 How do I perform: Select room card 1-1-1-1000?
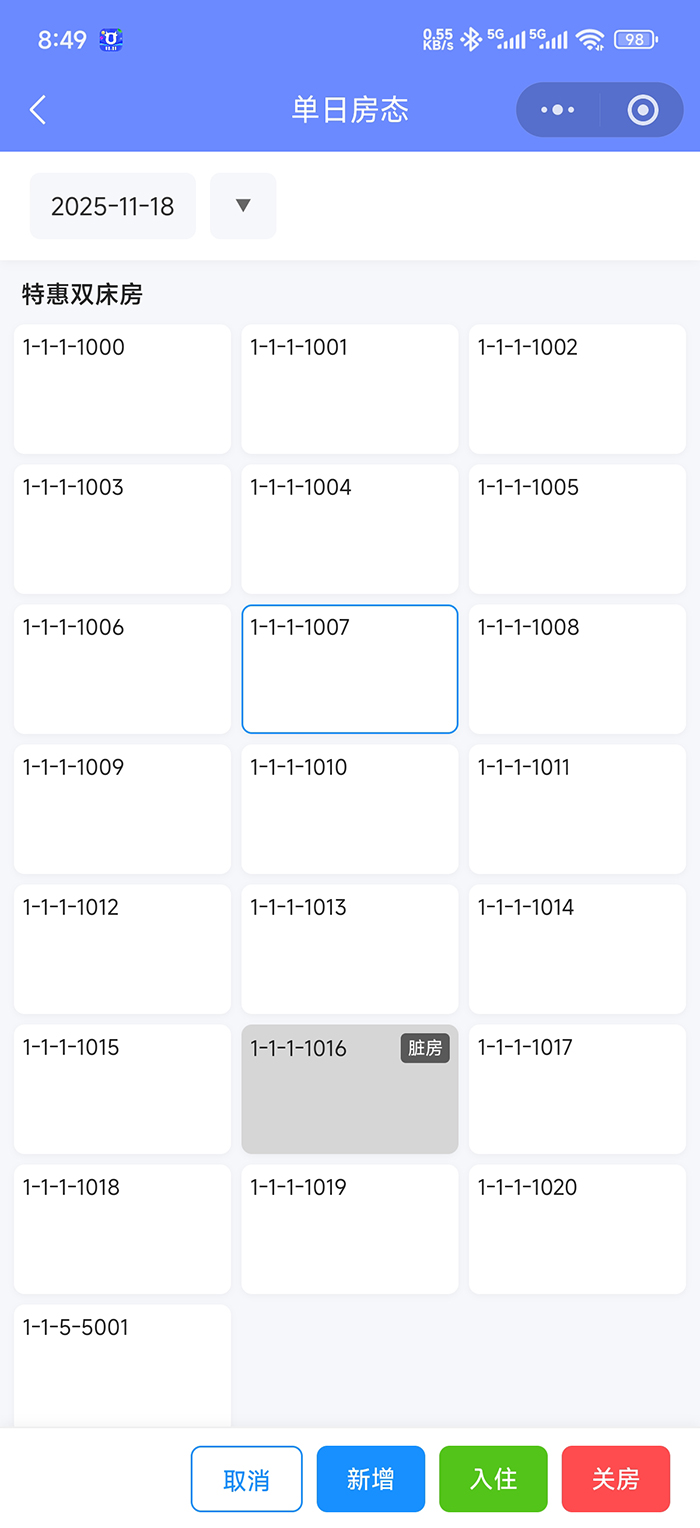pyautogui.click(x=122, y=389)
